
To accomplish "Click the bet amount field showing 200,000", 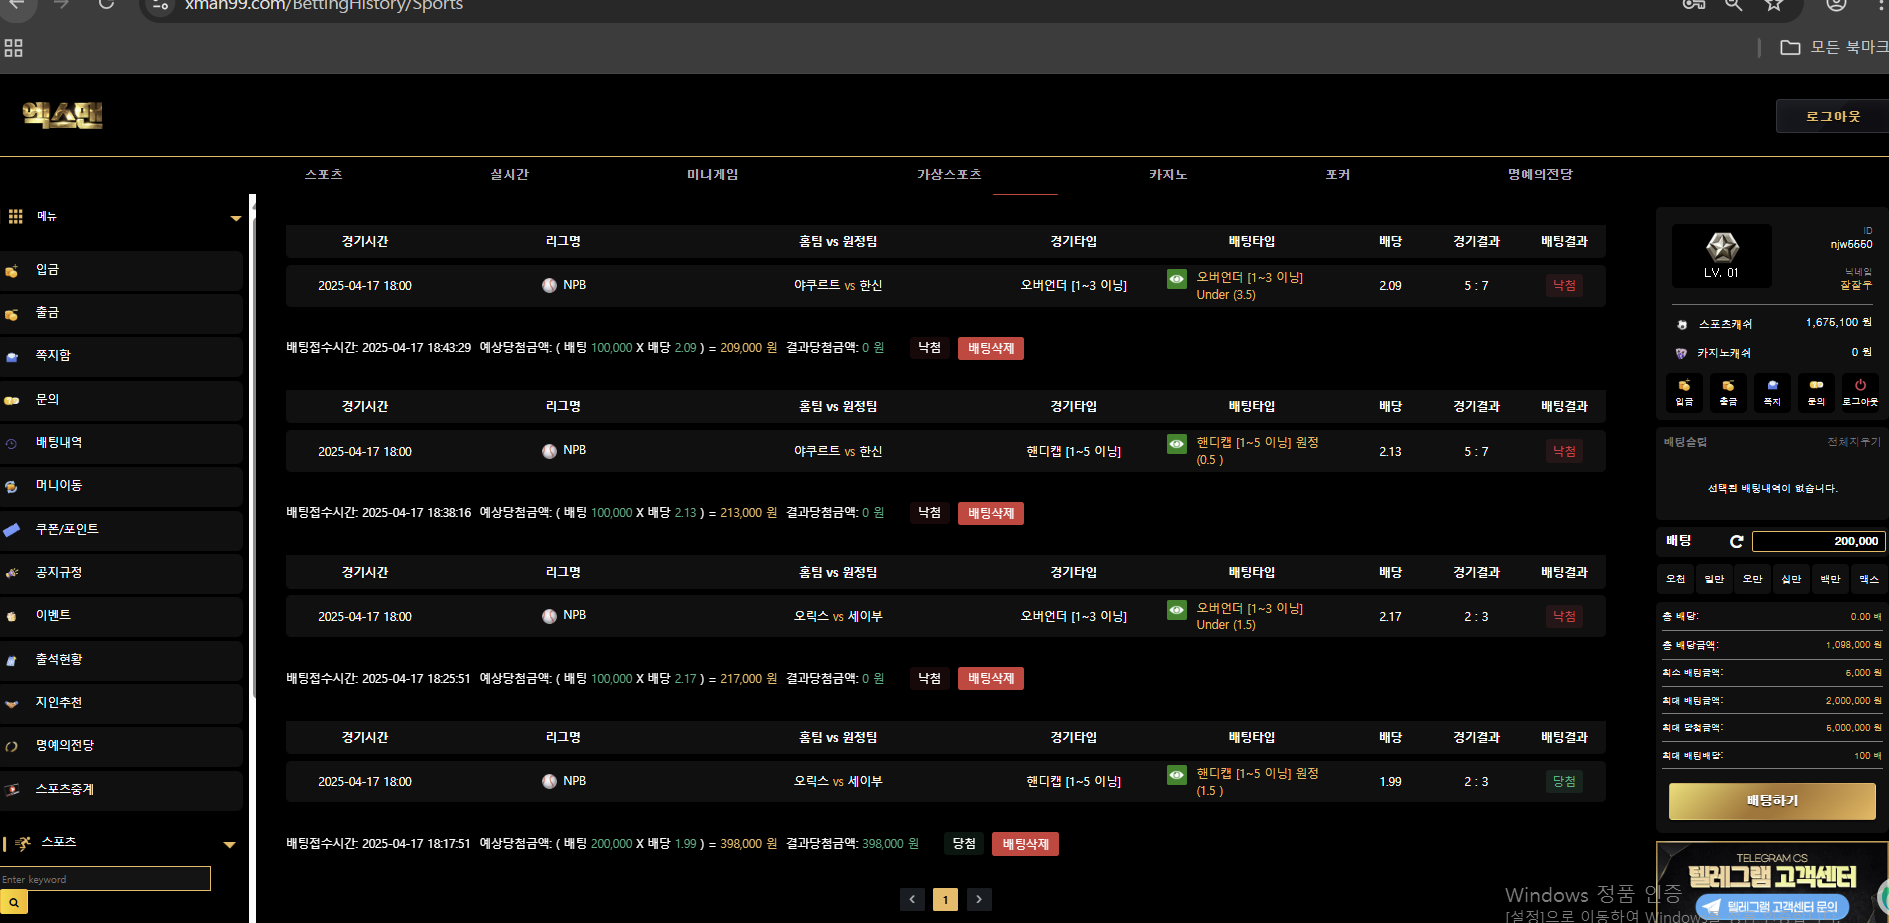I will [1818, 541].
